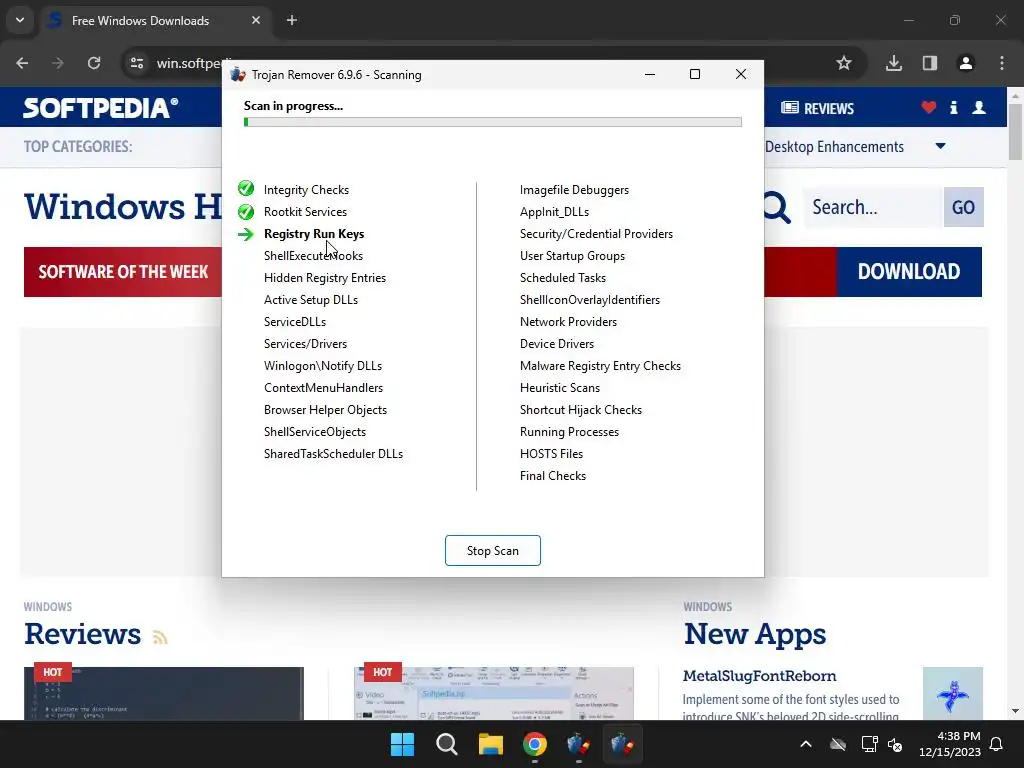This screenshot has width=1024, height=768.
Task: Expand the categories dropdown arrow
Action: click(x=940, y=146)
